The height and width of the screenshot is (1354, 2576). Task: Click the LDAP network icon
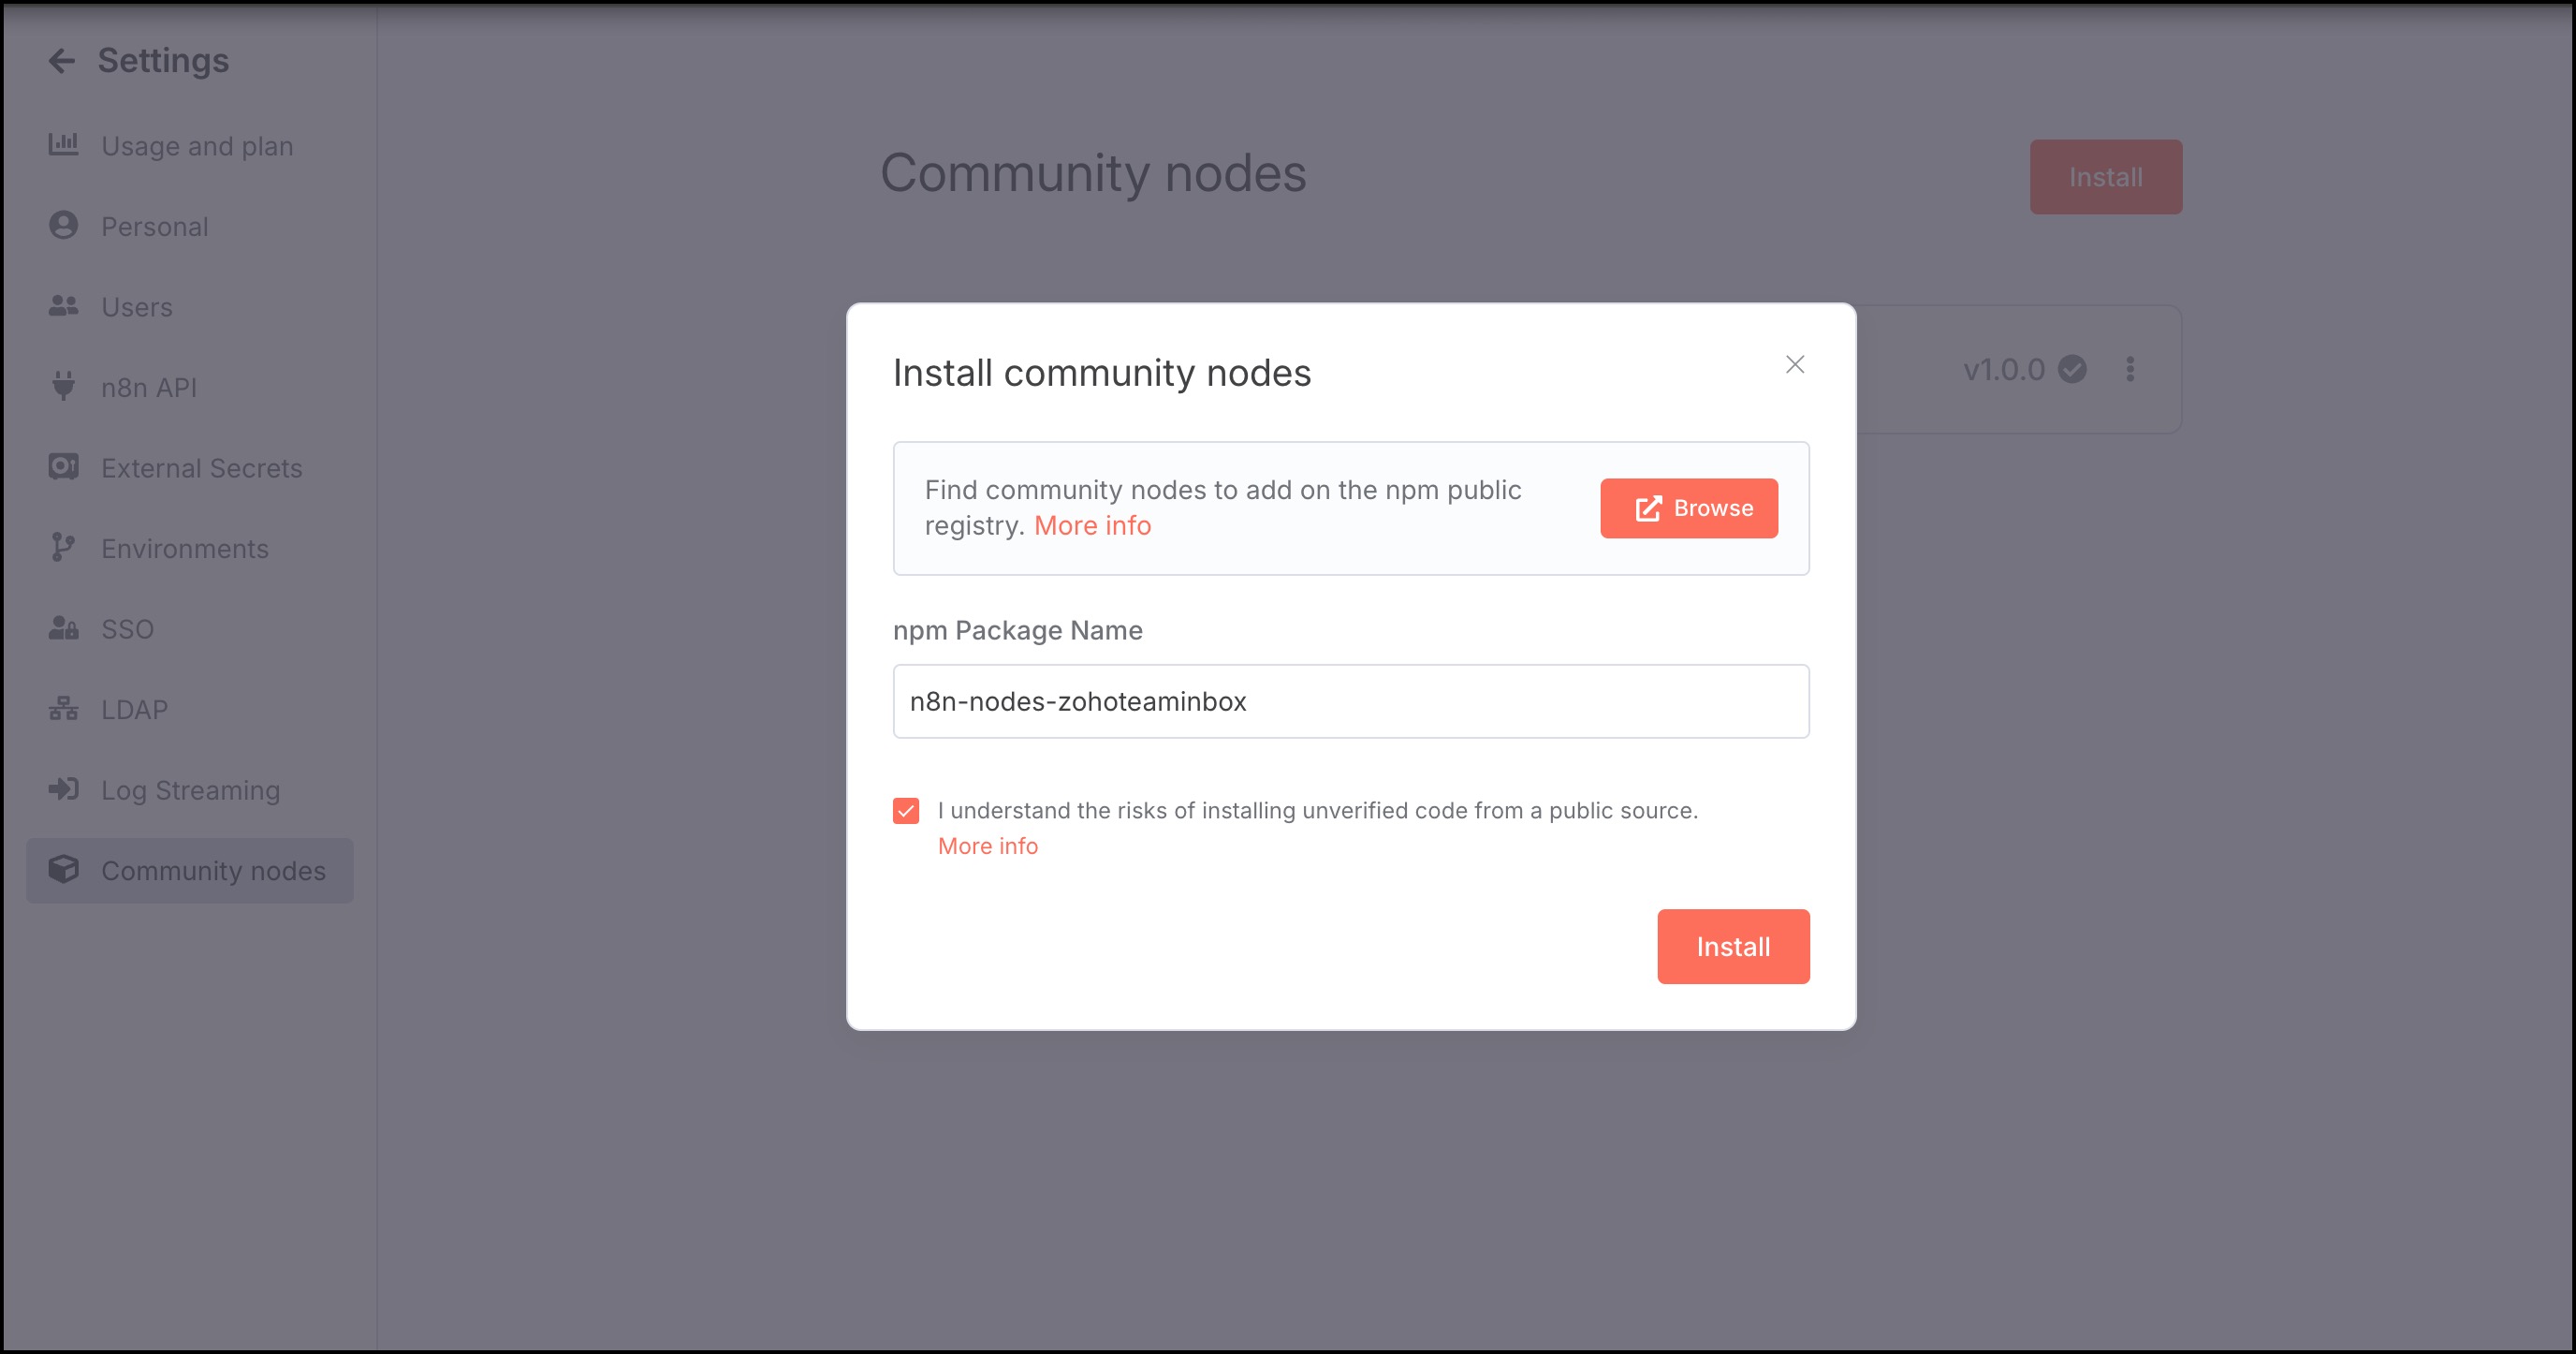(x=63, y=709)
